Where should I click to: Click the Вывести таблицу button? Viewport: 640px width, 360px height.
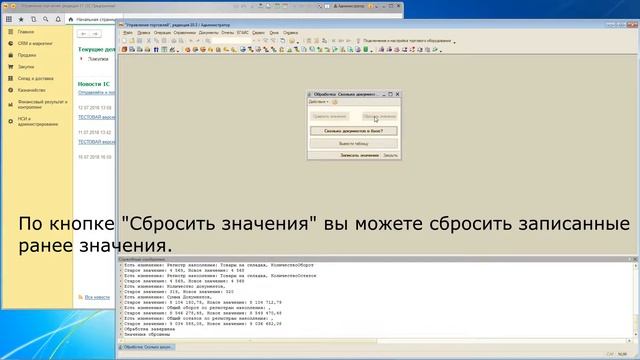click(x=353, y=144)
